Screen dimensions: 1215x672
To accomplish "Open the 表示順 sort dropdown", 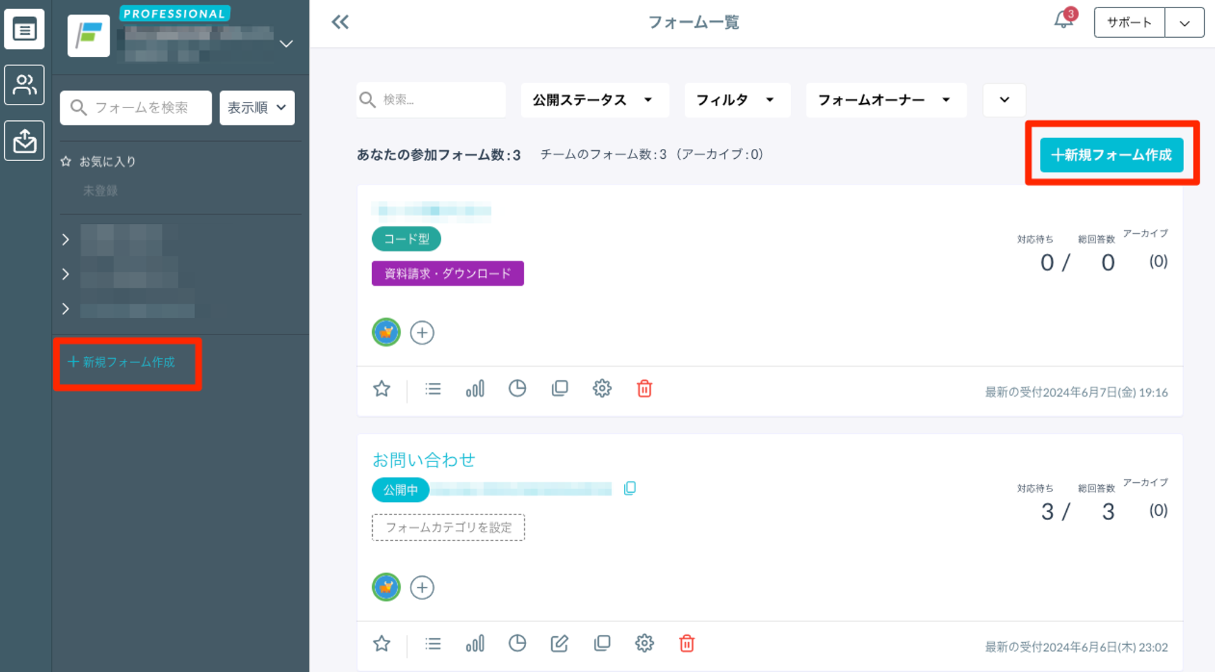I will coord(257,108).
